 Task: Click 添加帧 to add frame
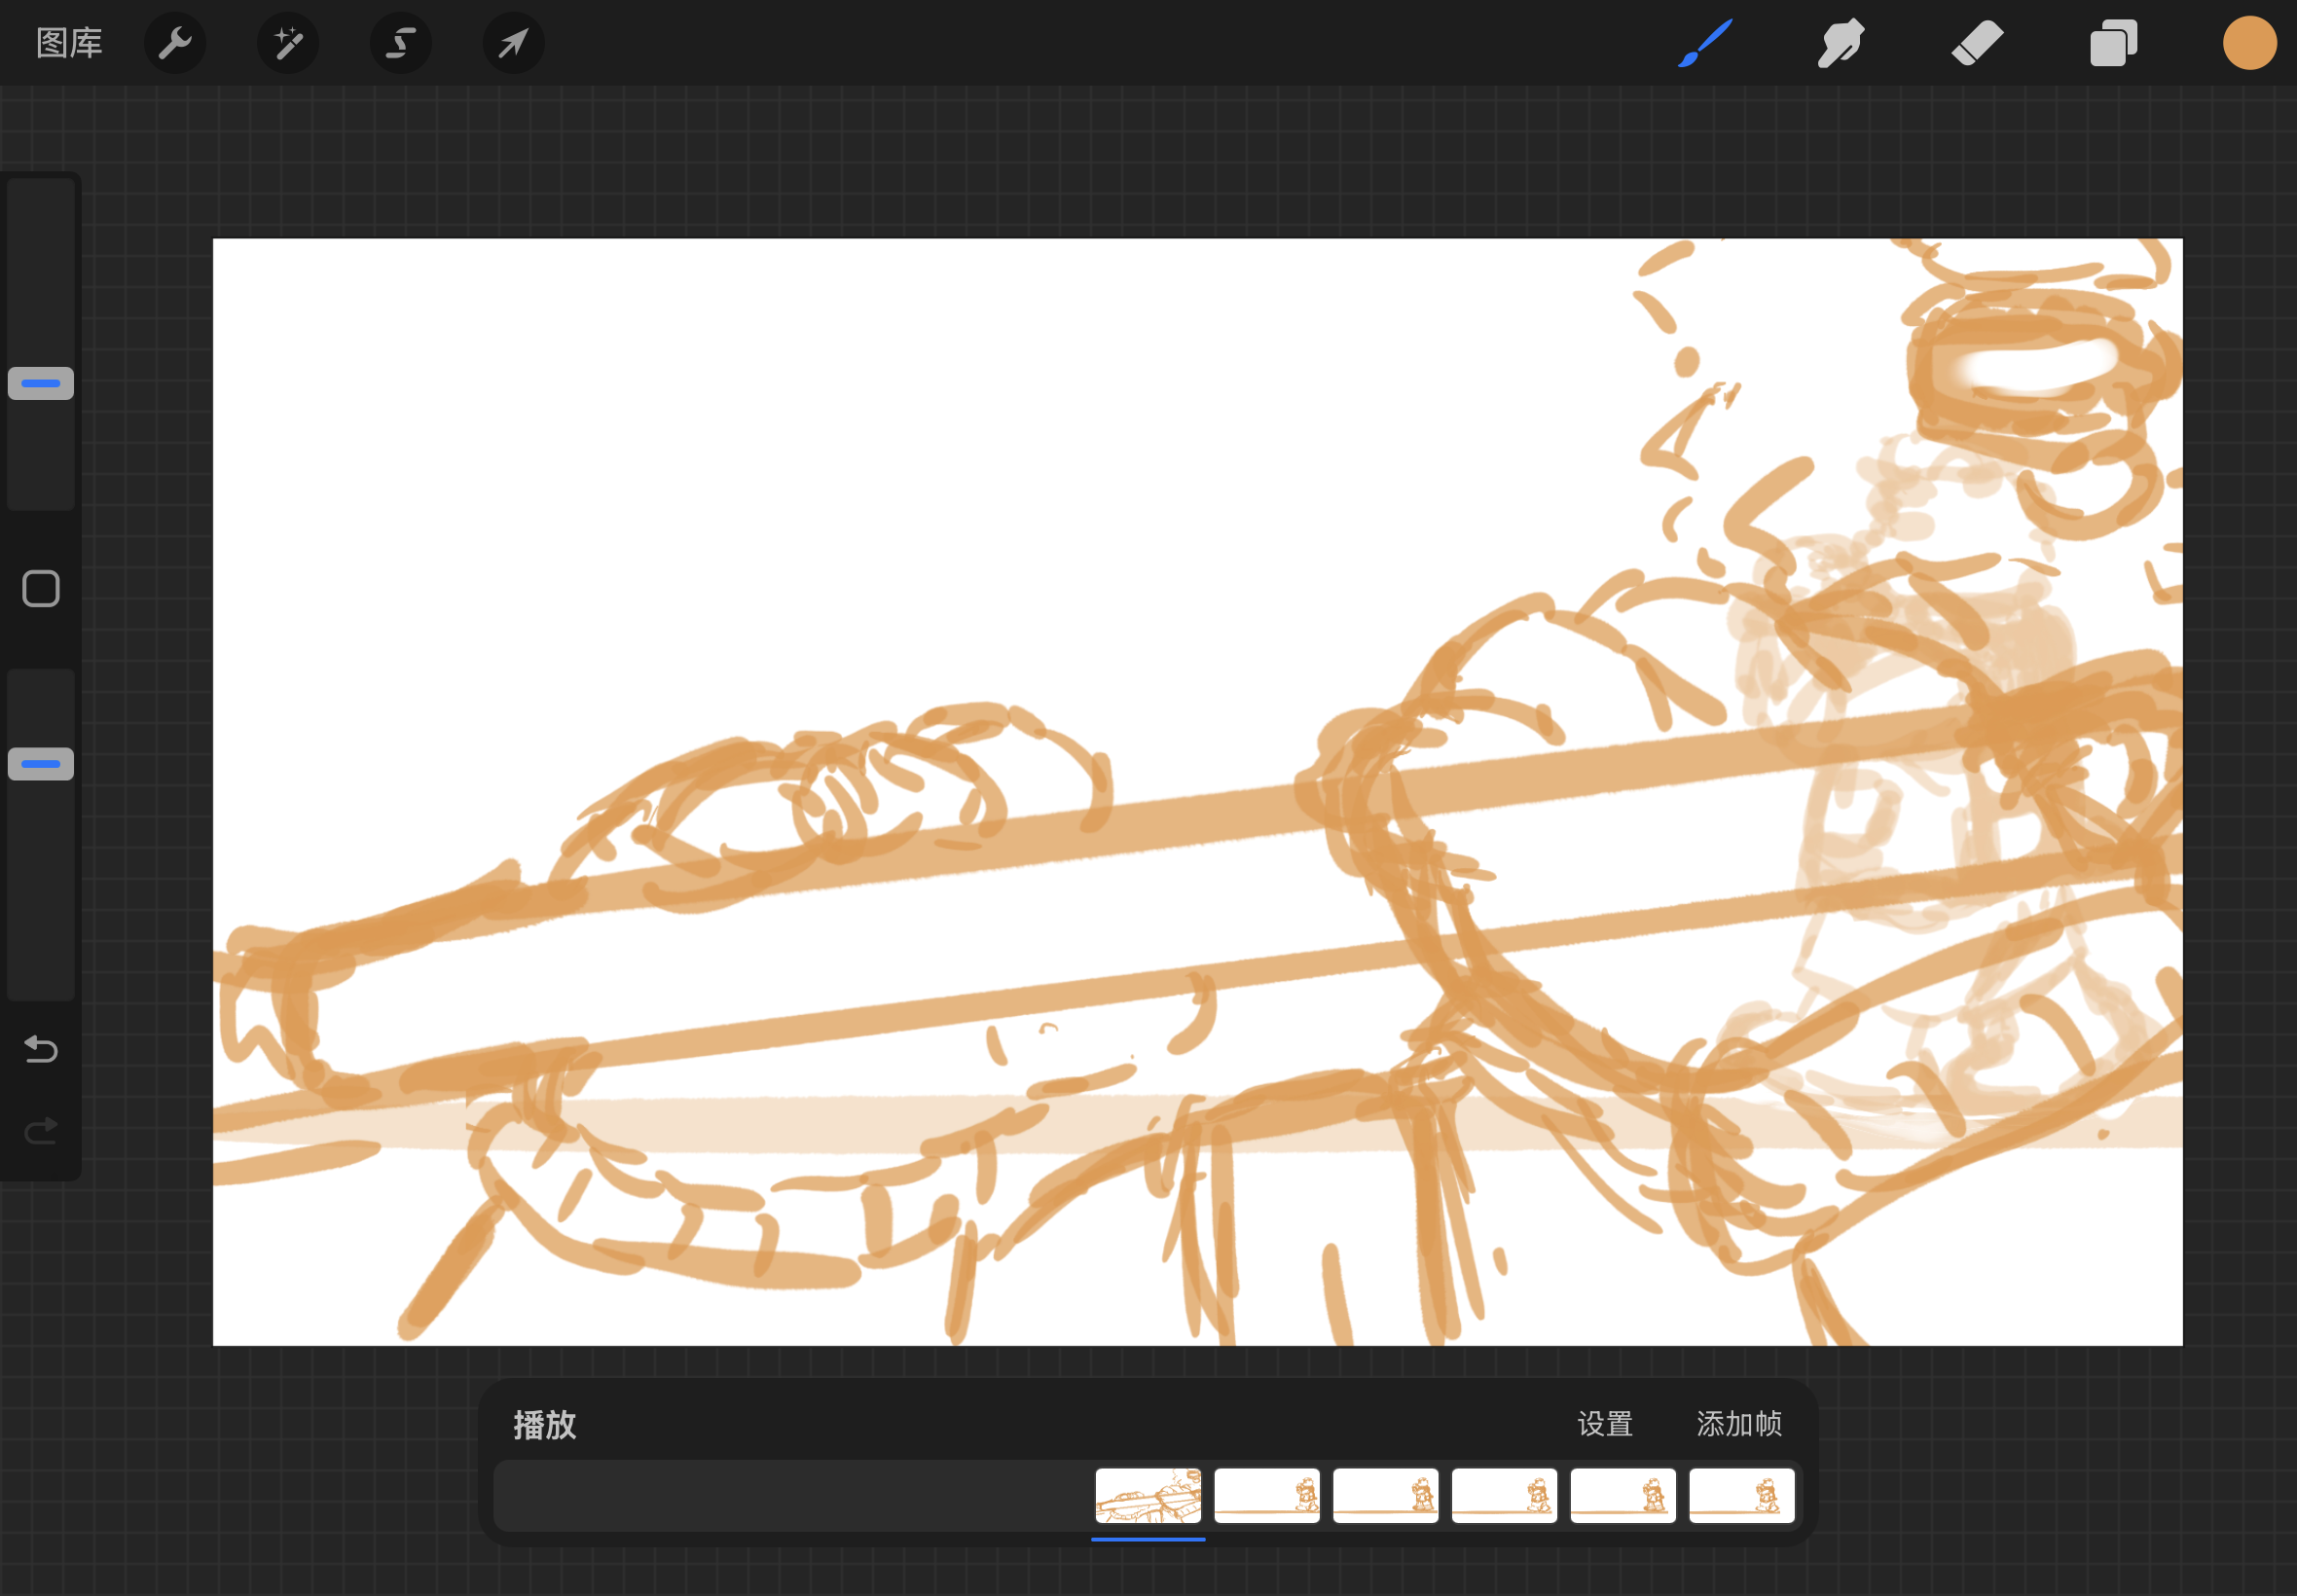[x=1739, y=1423]
